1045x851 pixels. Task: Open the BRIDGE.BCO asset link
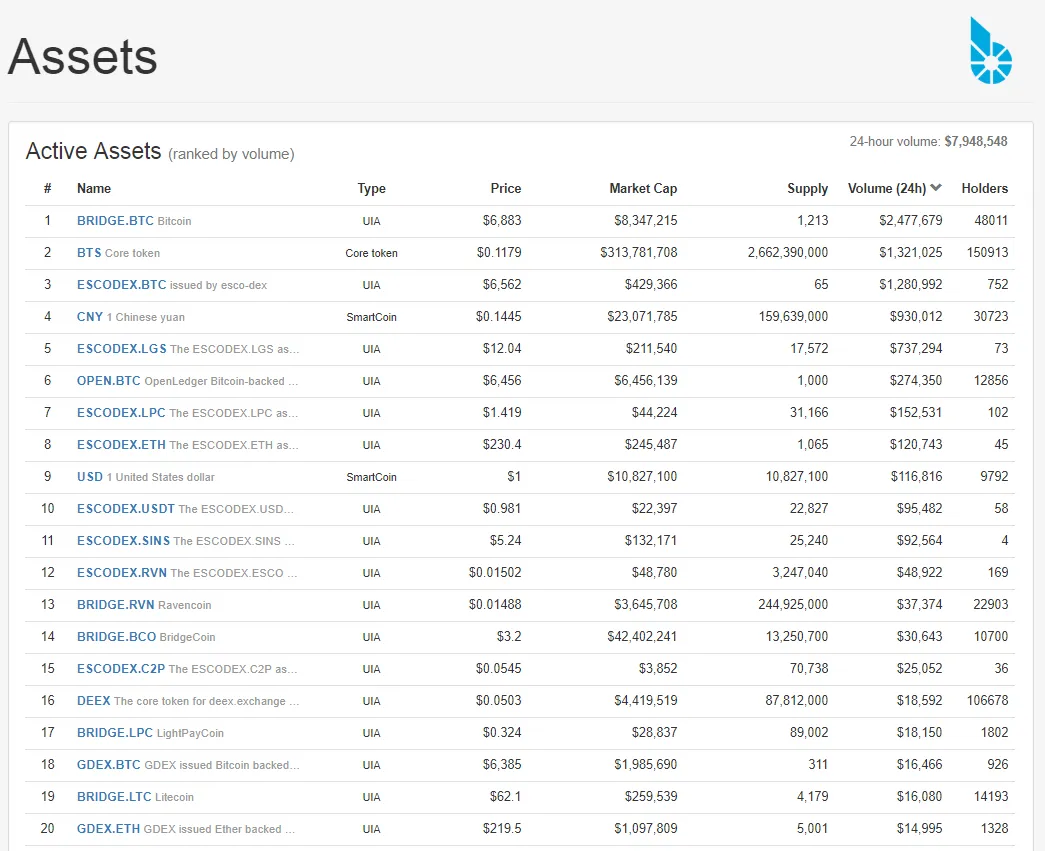click(x=116, y=636)
